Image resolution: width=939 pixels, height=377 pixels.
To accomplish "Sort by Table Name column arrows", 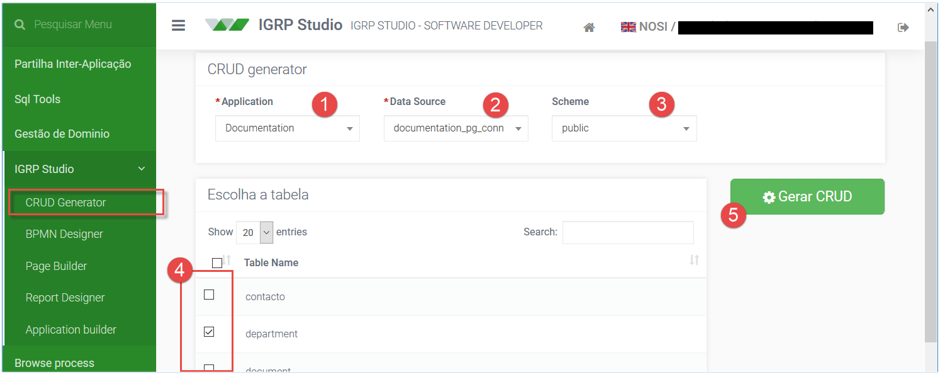I will (x=694, y=260).
